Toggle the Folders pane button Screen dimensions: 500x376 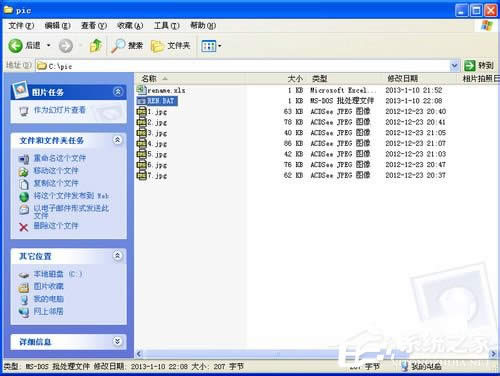pos(170,46)
